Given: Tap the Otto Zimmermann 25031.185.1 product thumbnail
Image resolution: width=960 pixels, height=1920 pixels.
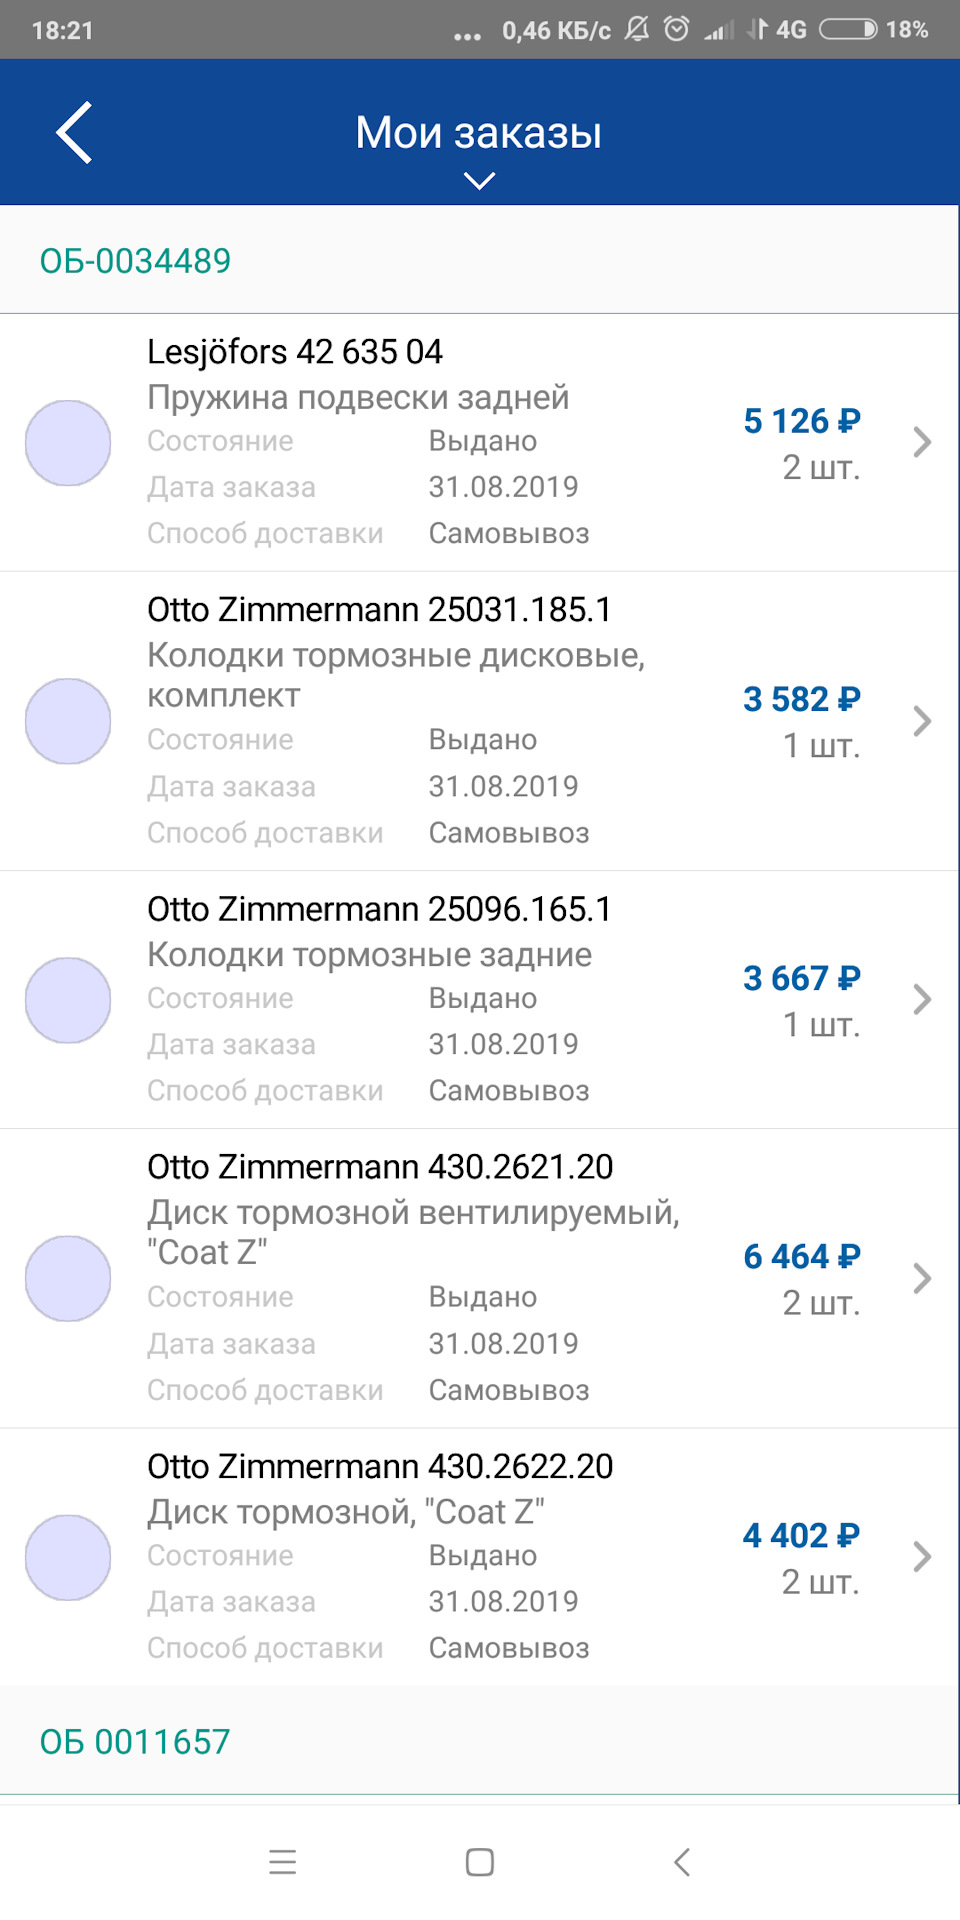Looking at the screenshot, I should [x=68, y=721].
